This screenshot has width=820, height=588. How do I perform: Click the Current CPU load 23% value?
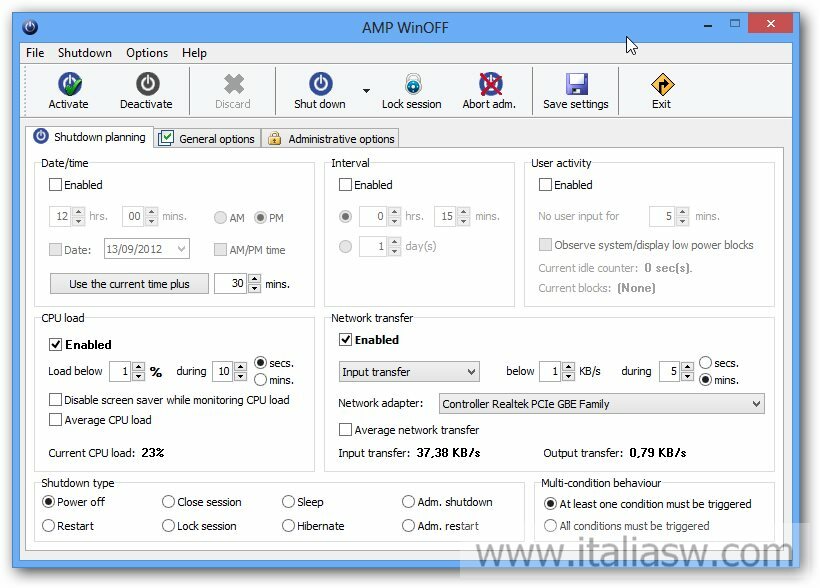[153, 453]
